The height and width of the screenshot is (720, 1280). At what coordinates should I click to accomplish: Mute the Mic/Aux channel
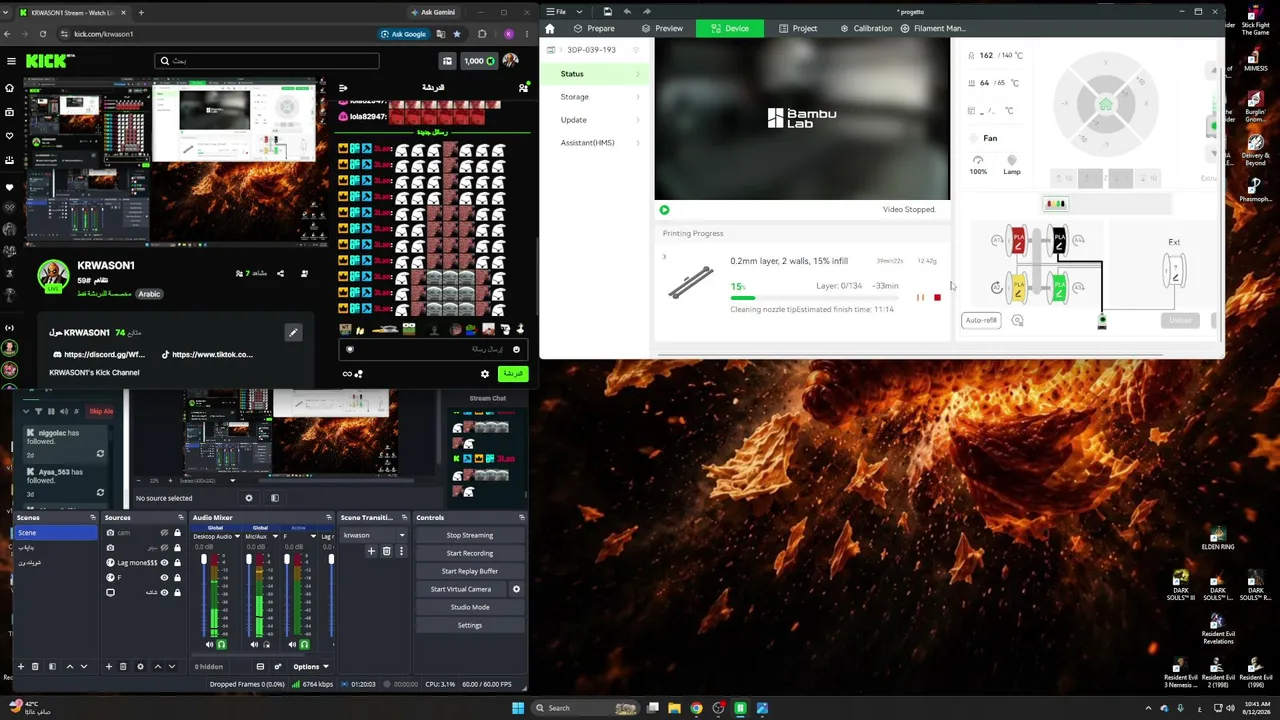tap(254, 645)
